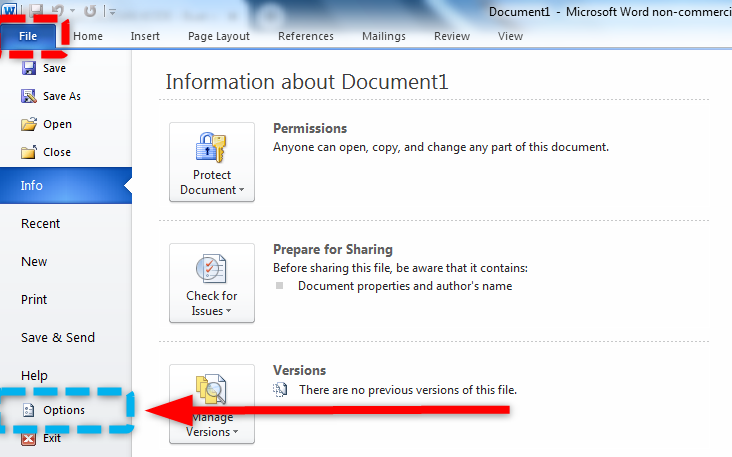Click 'Anyone can open, copy, and change' text
This screenshot has height=457, width=732.
point(441,147)
